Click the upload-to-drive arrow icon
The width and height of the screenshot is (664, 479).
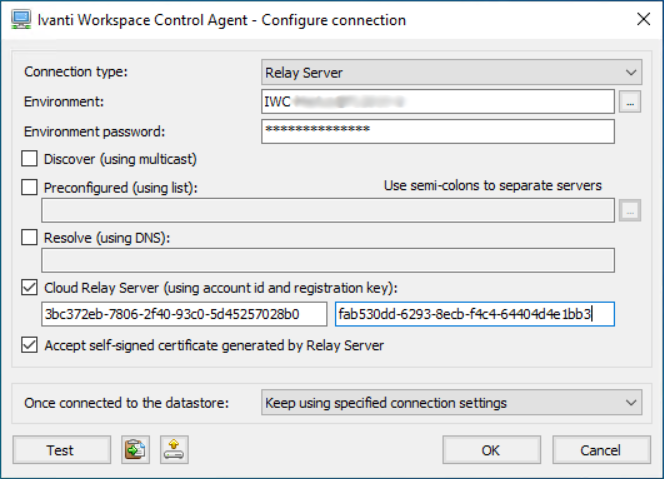pos(174,450)
